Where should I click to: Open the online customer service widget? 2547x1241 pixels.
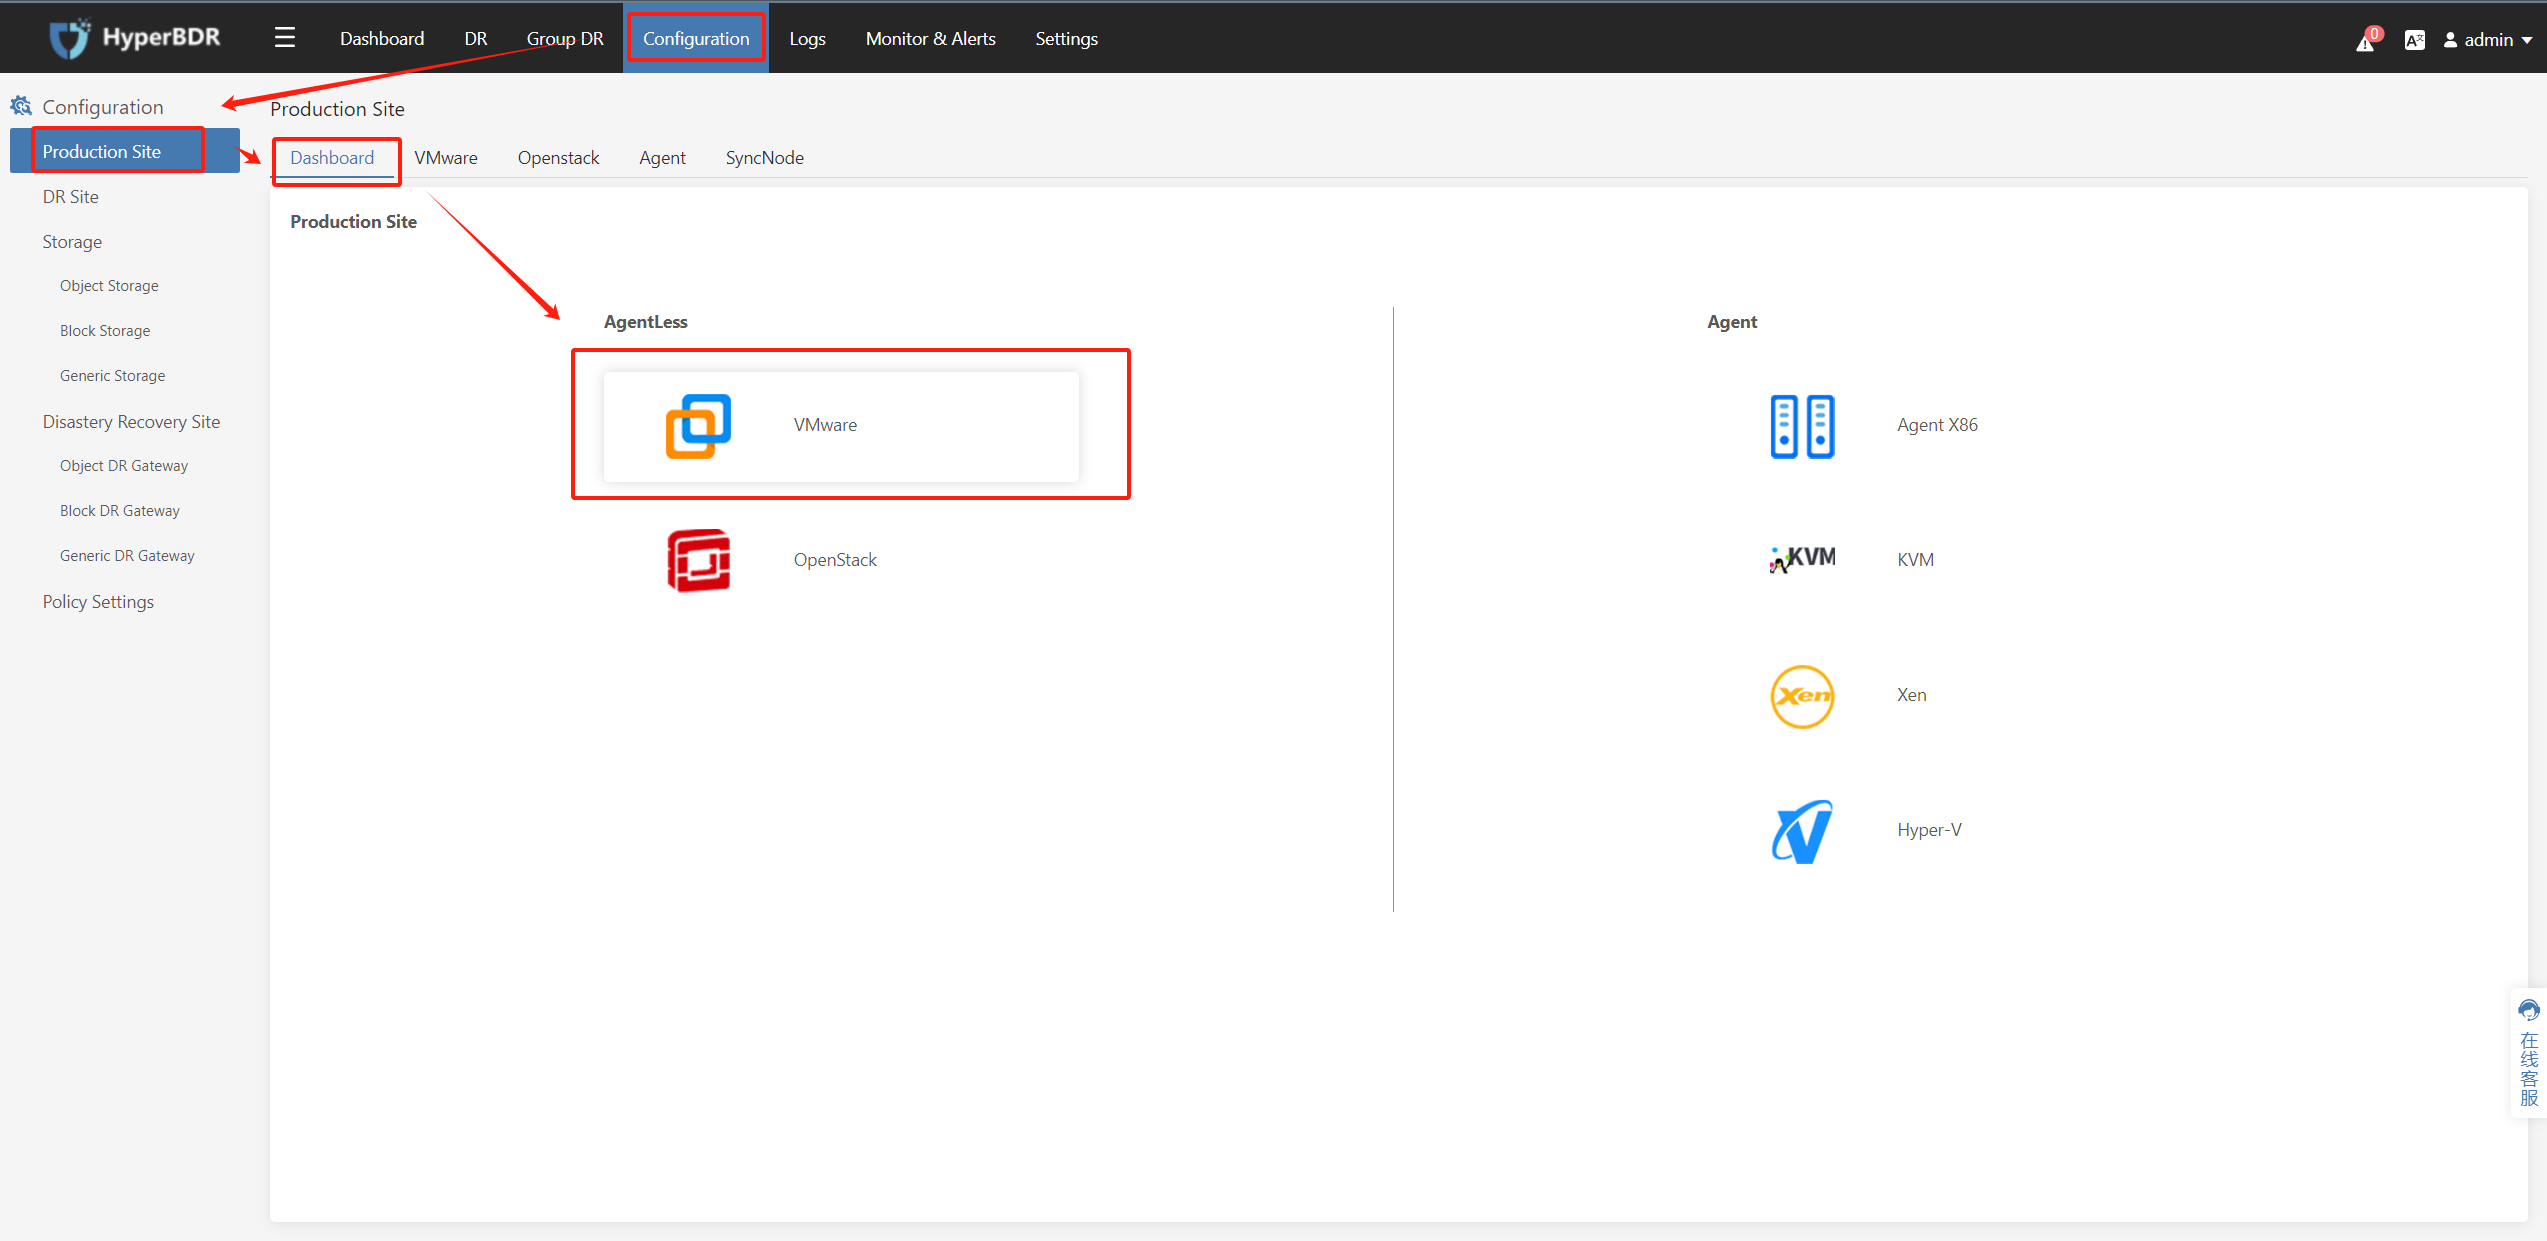[x=2529, y=1053]
